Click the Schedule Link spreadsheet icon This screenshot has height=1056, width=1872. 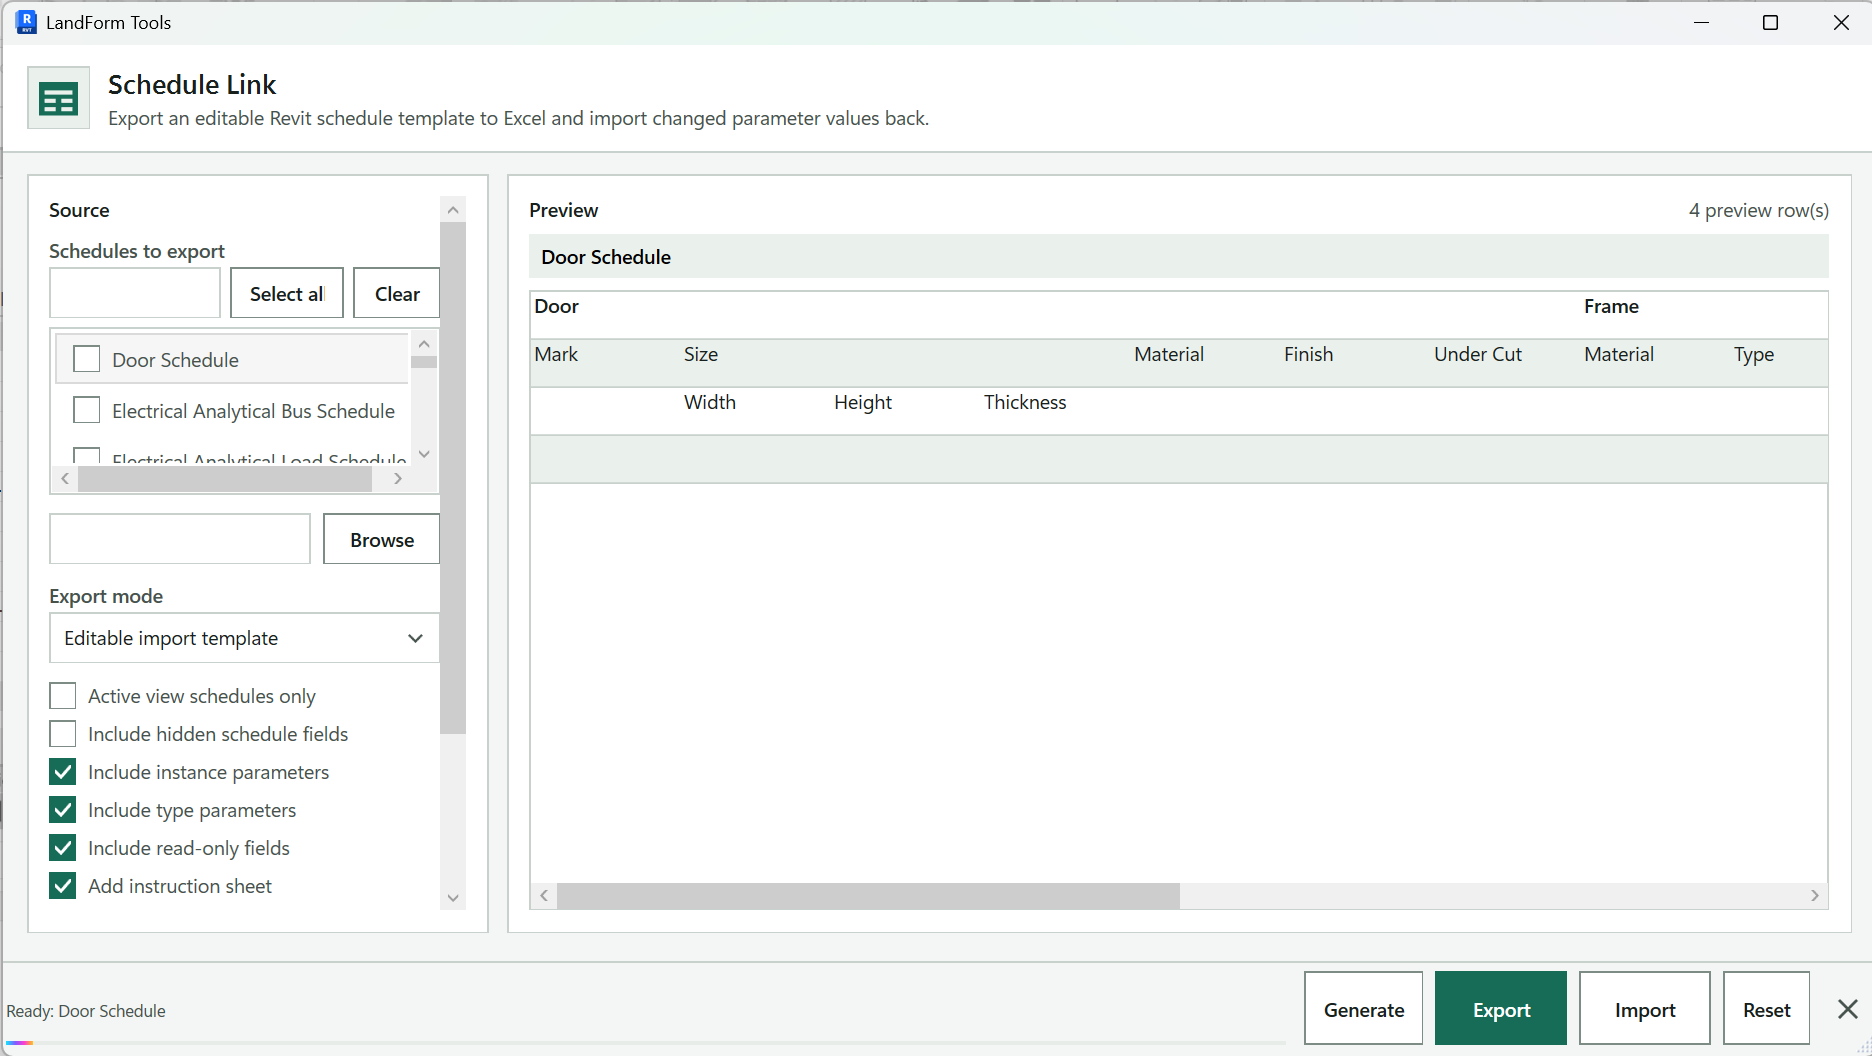click(x=58, y=98)
